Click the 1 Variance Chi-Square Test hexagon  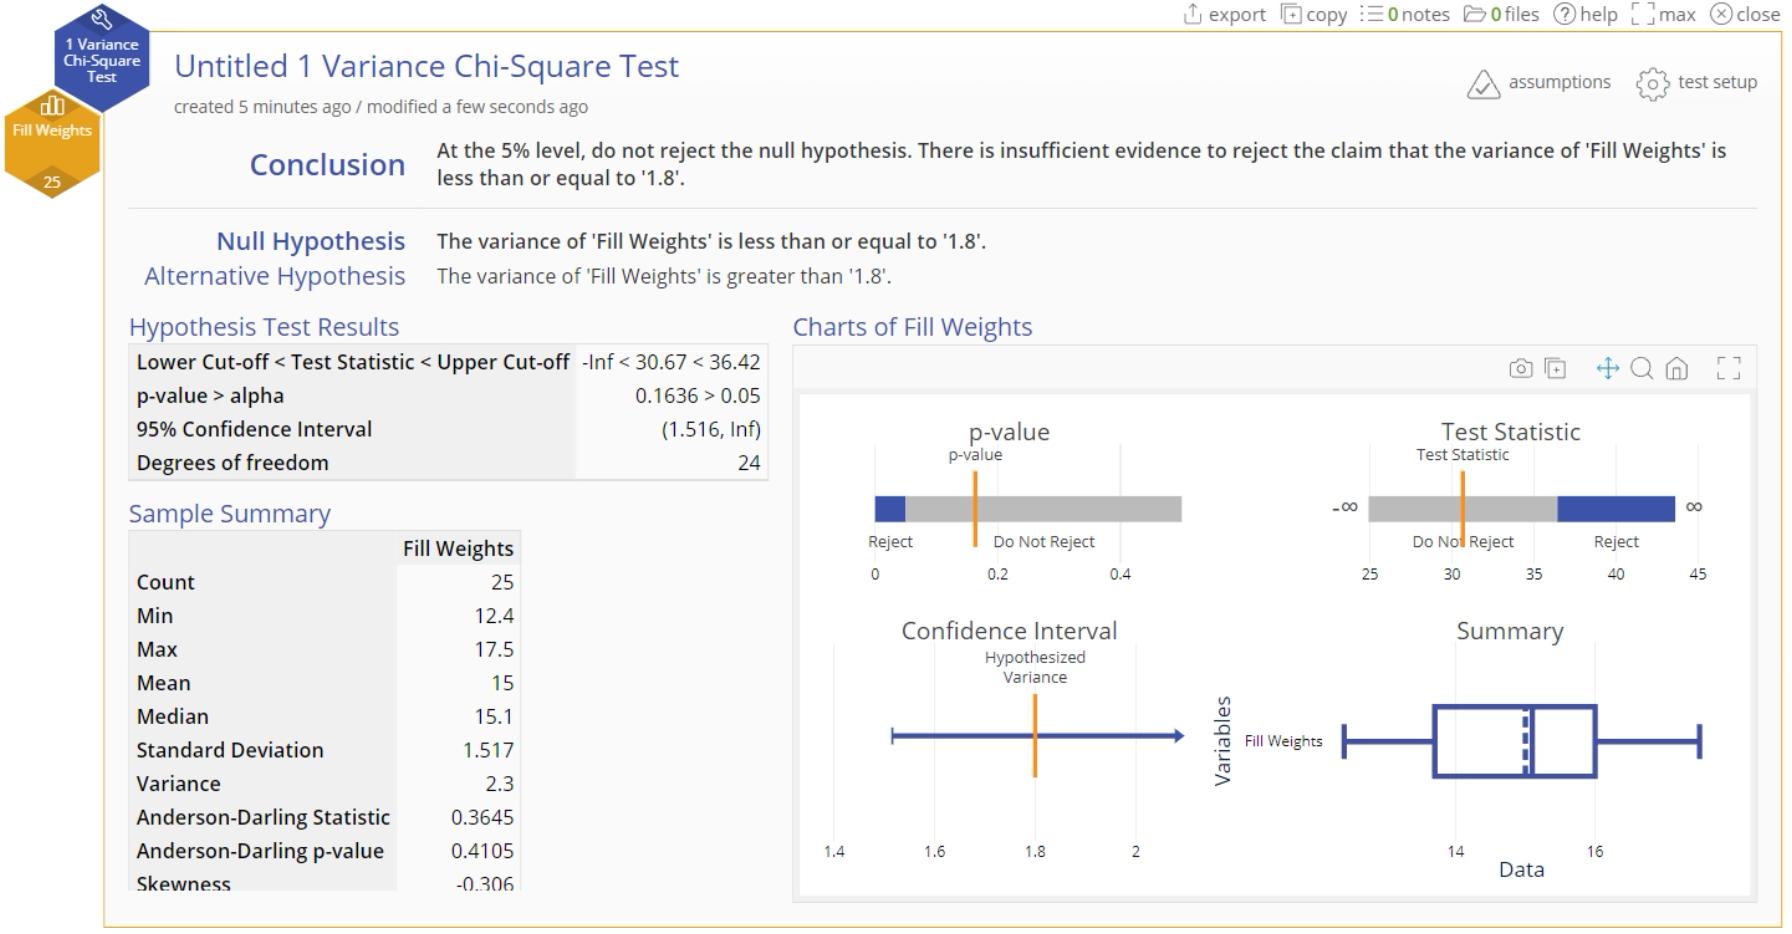102,57
